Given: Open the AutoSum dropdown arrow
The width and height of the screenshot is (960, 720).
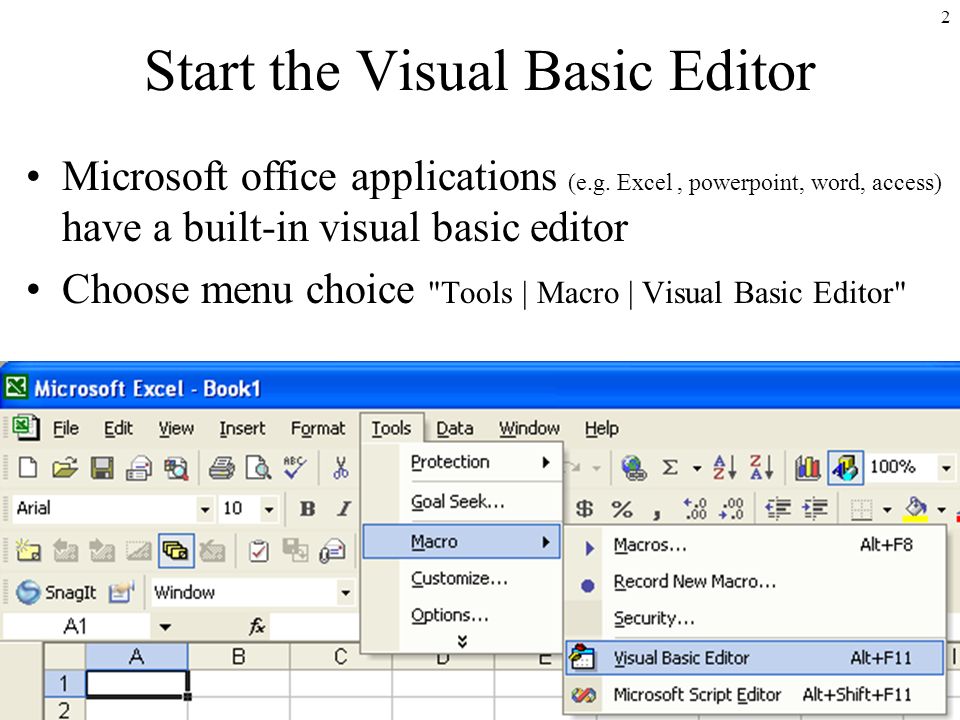Looking at the screenshot, I should tap(697, 469).
